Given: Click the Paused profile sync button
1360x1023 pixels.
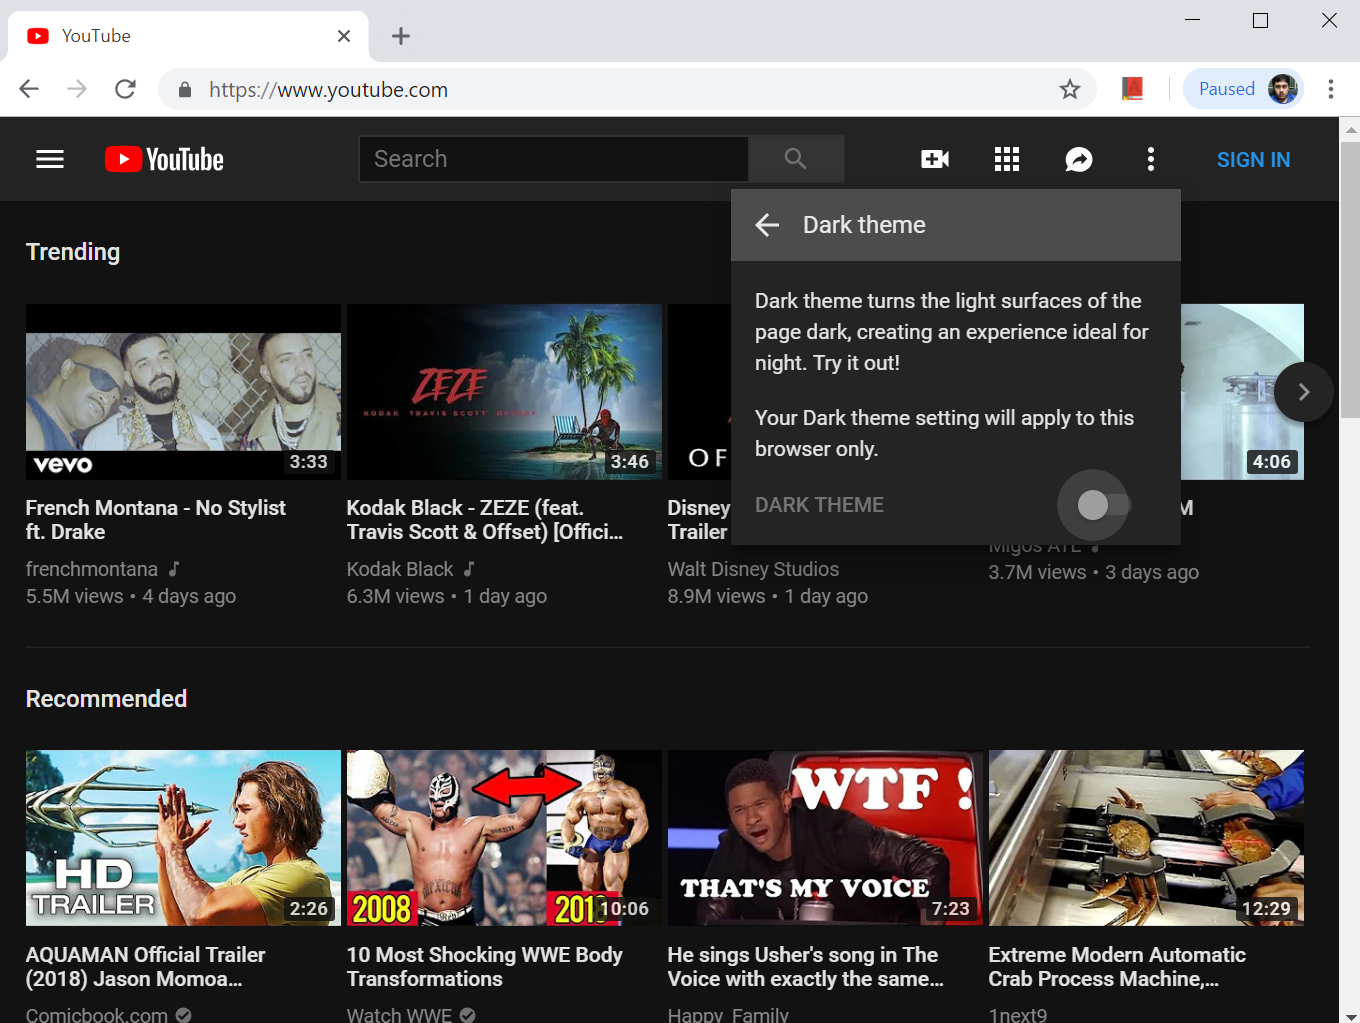Looking at the screenshot, I should click(x=1243, y=88).
